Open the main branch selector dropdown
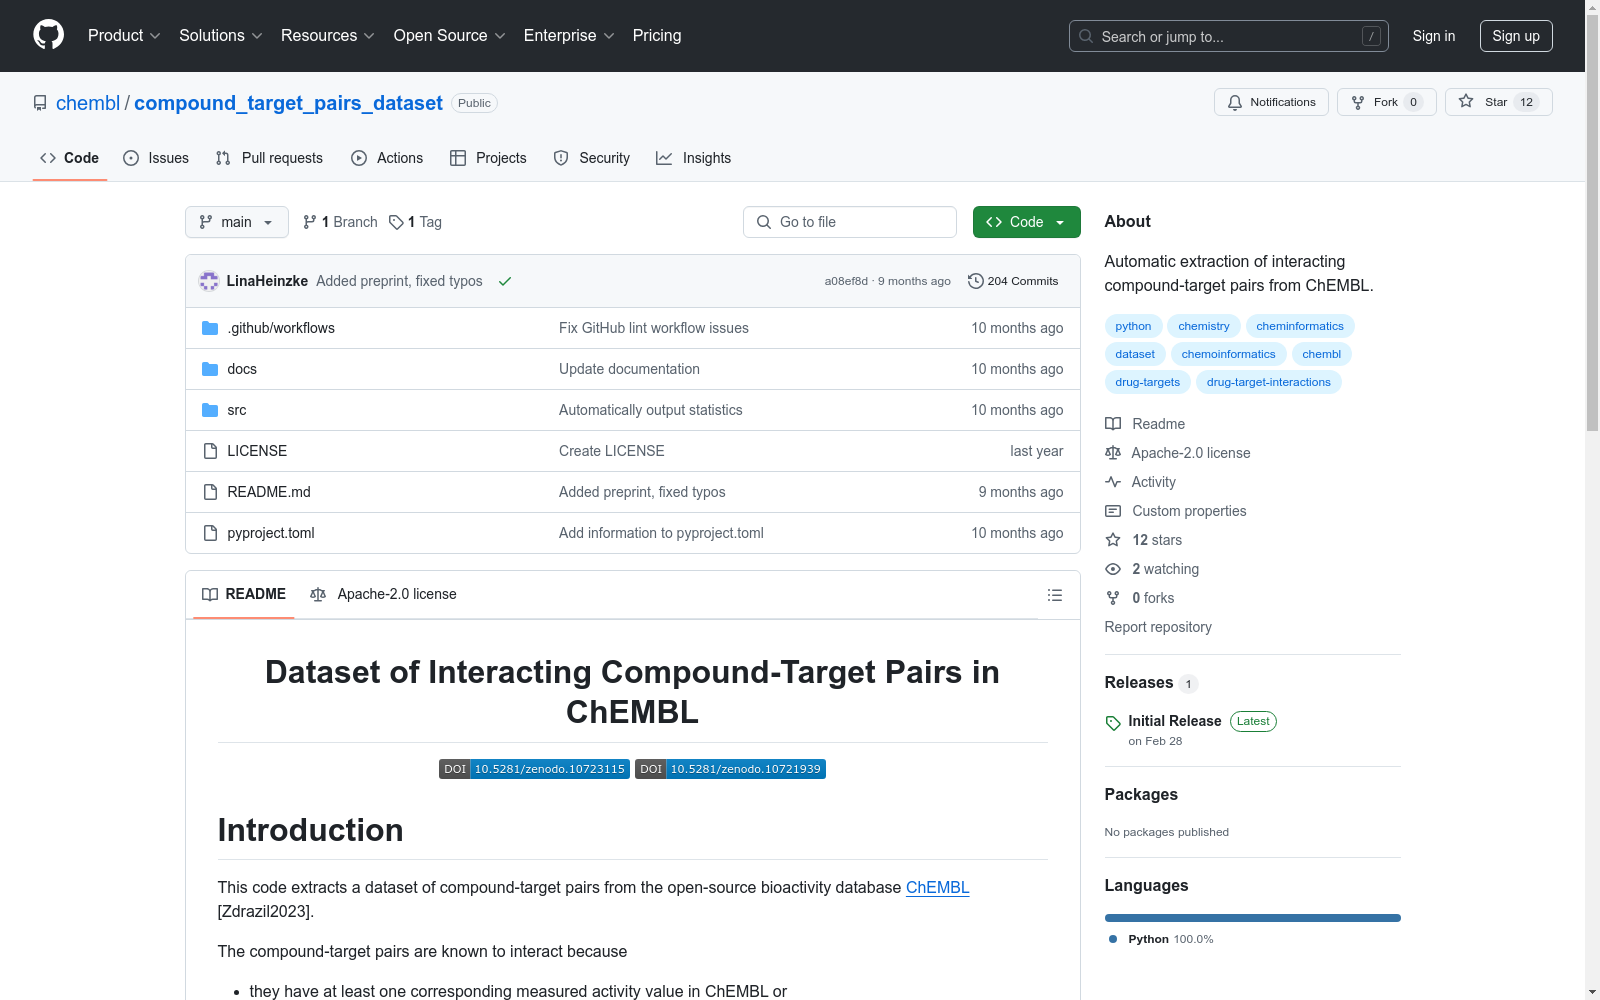The image size is (1600, 1000). (x=237, y=222)
